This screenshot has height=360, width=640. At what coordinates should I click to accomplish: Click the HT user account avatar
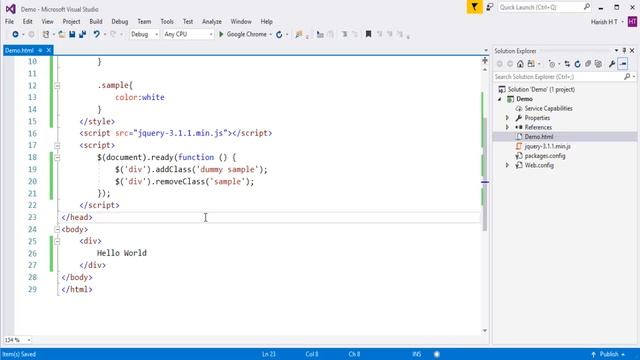point(632,22)
